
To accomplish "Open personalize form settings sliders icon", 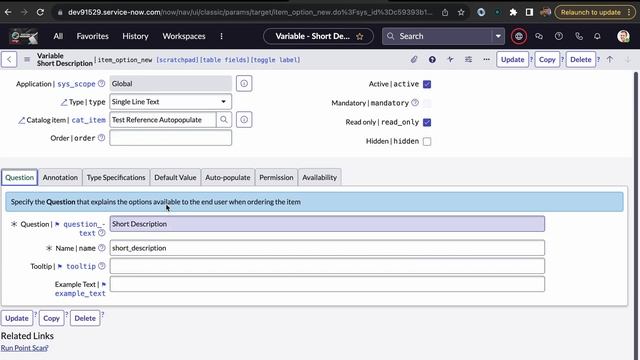I will pos(468,60).
